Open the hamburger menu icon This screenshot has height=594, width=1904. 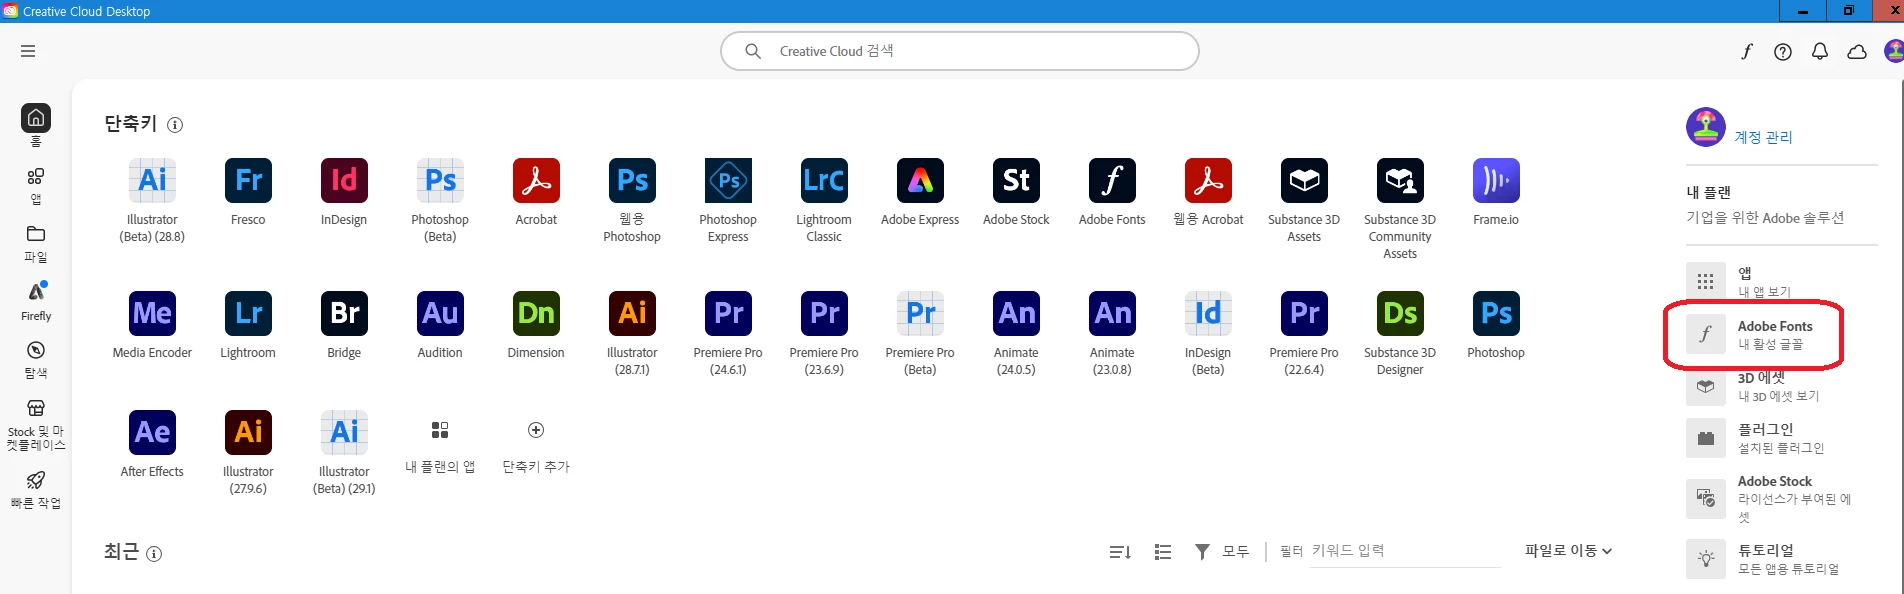(x=28, y=51)
